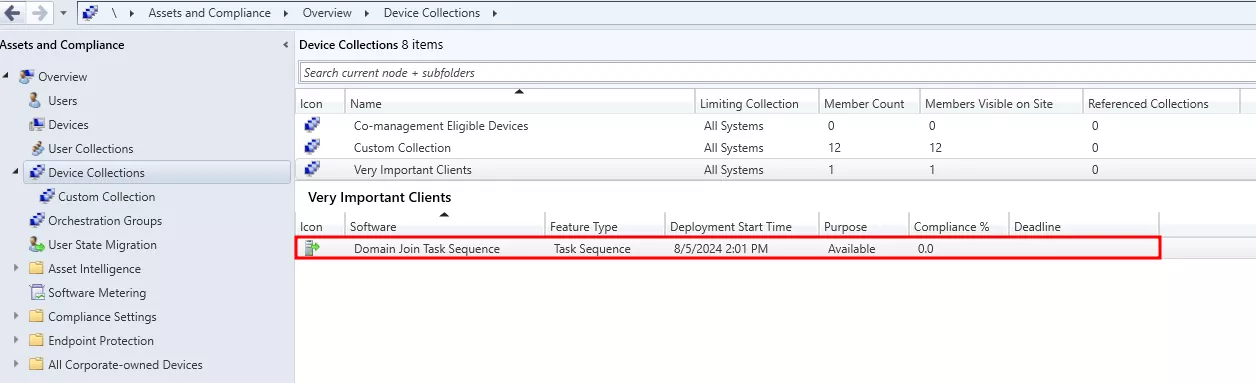Select the Co-management Eligible Devices row name
The width and height of the screenshot is (1256, 383).
point(441,126)
